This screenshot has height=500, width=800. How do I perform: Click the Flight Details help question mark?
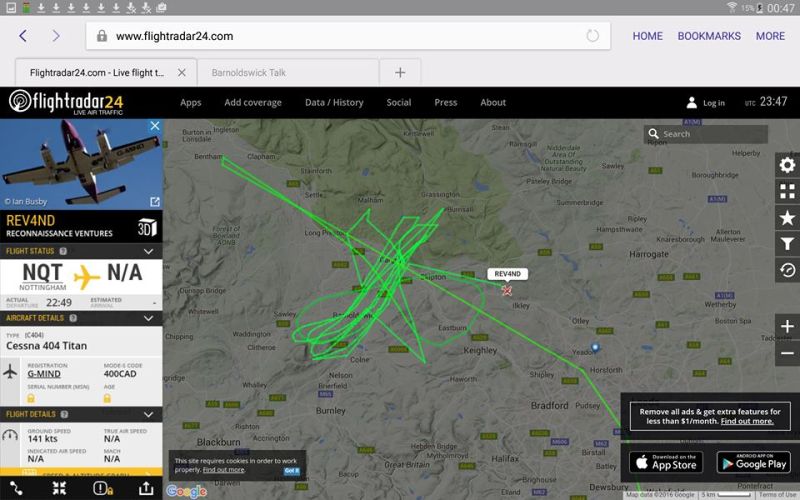(64, 414)
